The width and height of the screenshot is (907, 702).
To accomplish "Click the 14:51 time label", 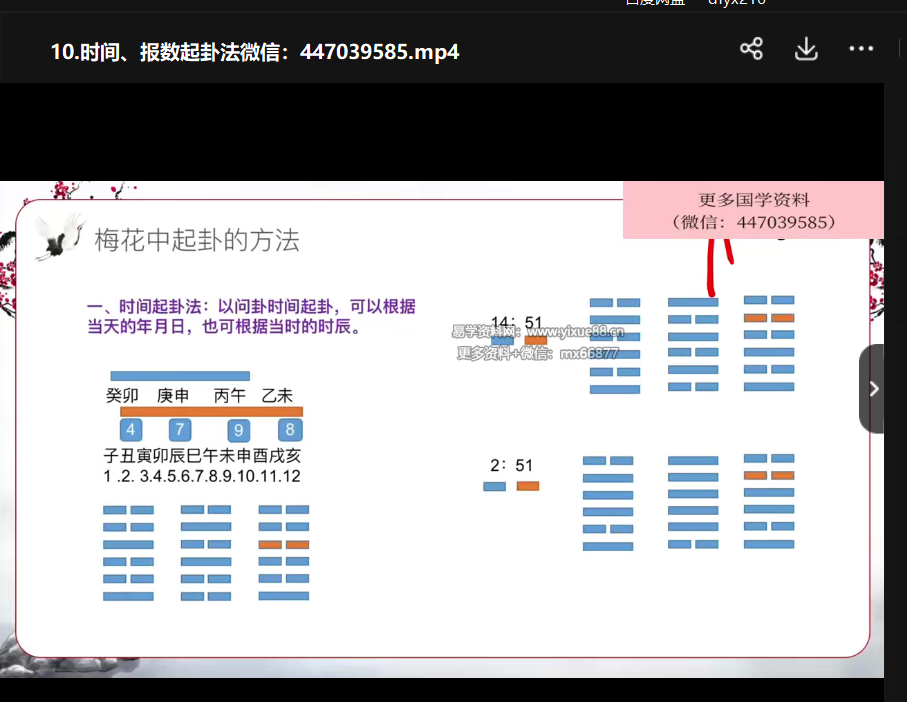I will point(516,322).
